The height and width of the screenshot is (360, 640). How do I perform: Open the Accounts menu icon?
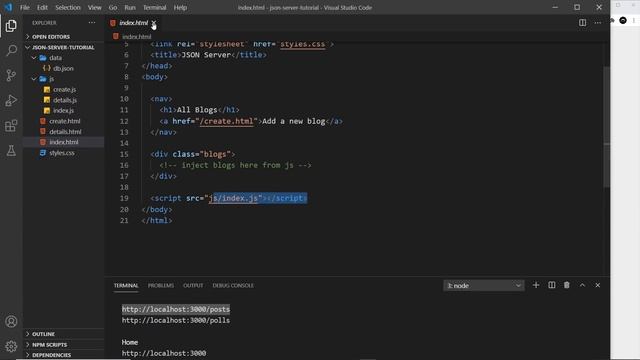click(11, 322)
